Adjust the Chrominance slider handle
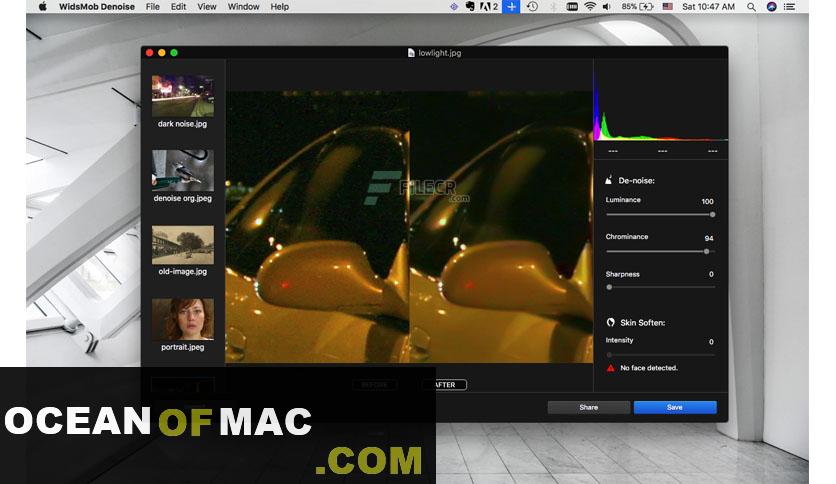Viewport: 836px width, 484px height. (706, 251)
